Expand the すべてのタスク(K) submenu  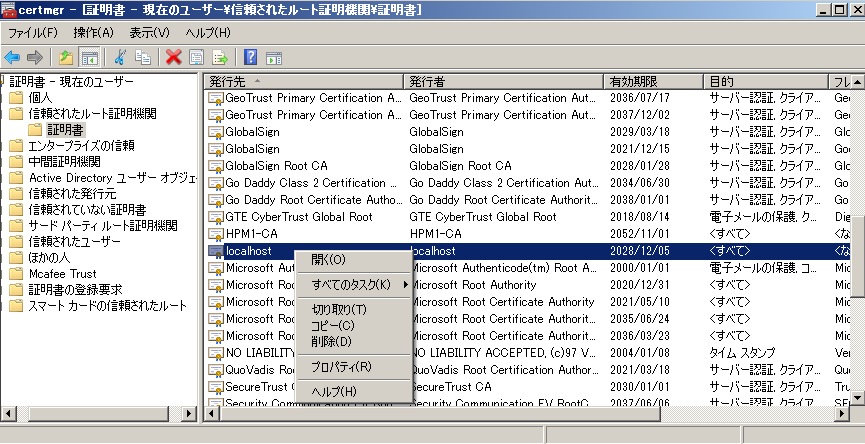click(353, 285)
